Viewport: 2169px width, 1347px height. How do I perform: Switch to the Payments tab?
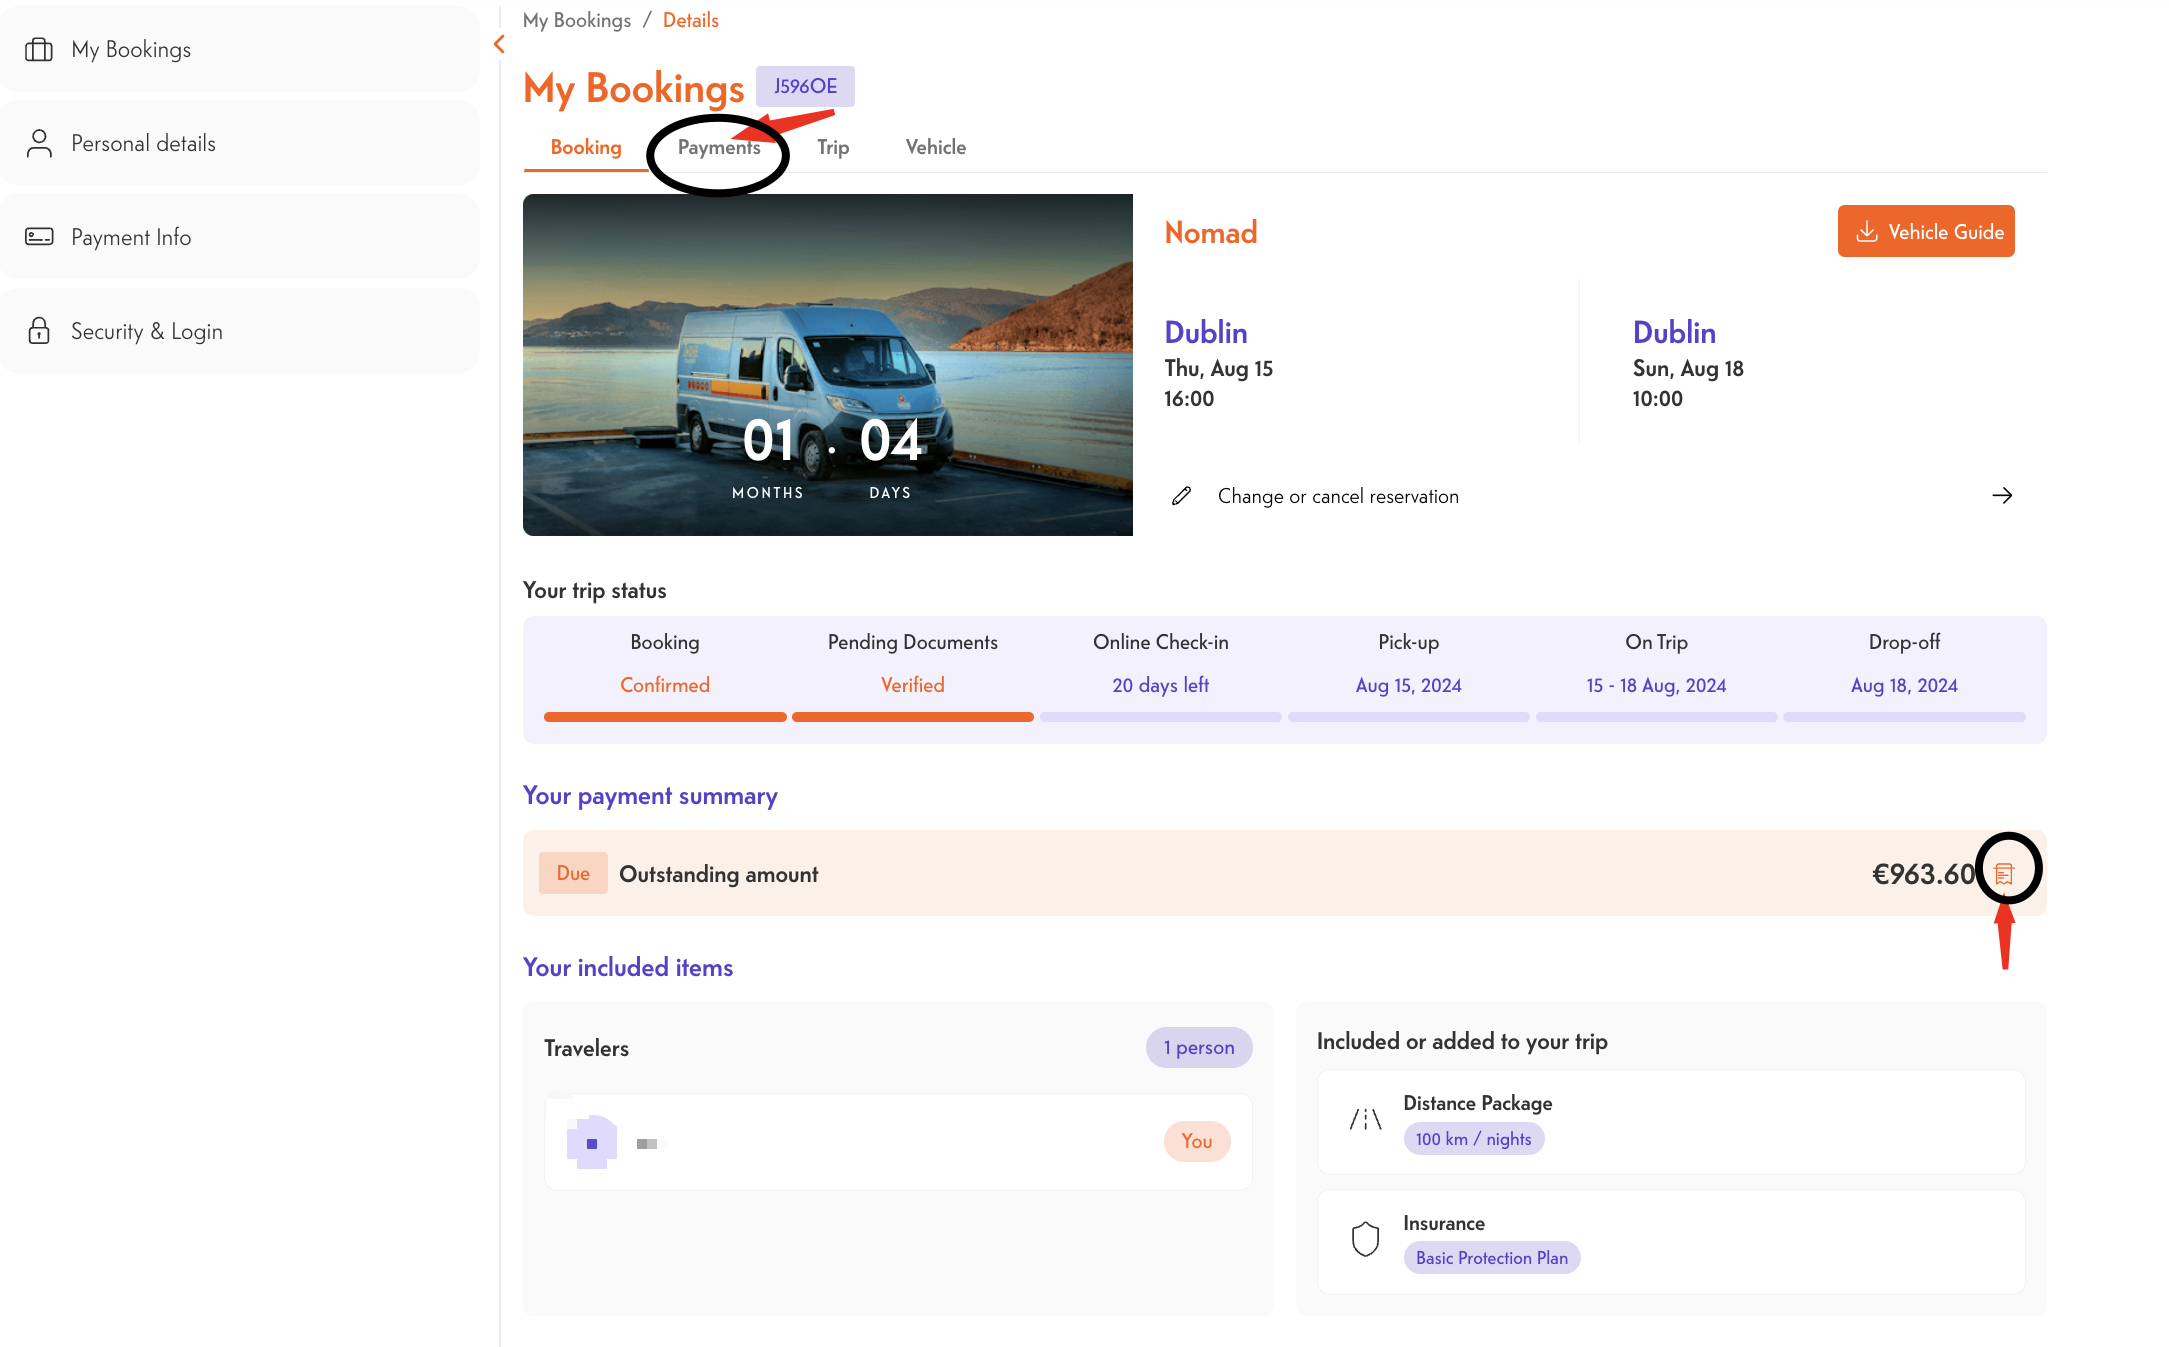coord(719,148)
